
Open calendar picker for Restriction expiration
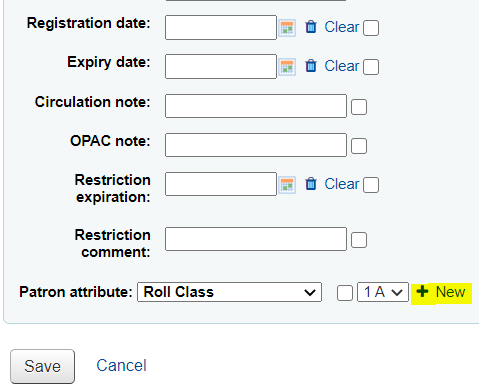click(x=287, y=184)
